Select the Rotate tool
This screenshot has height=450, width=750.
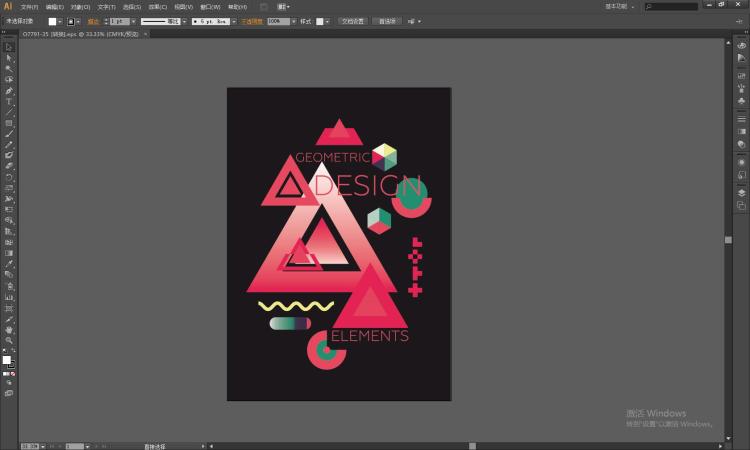(x=9, y=177)
